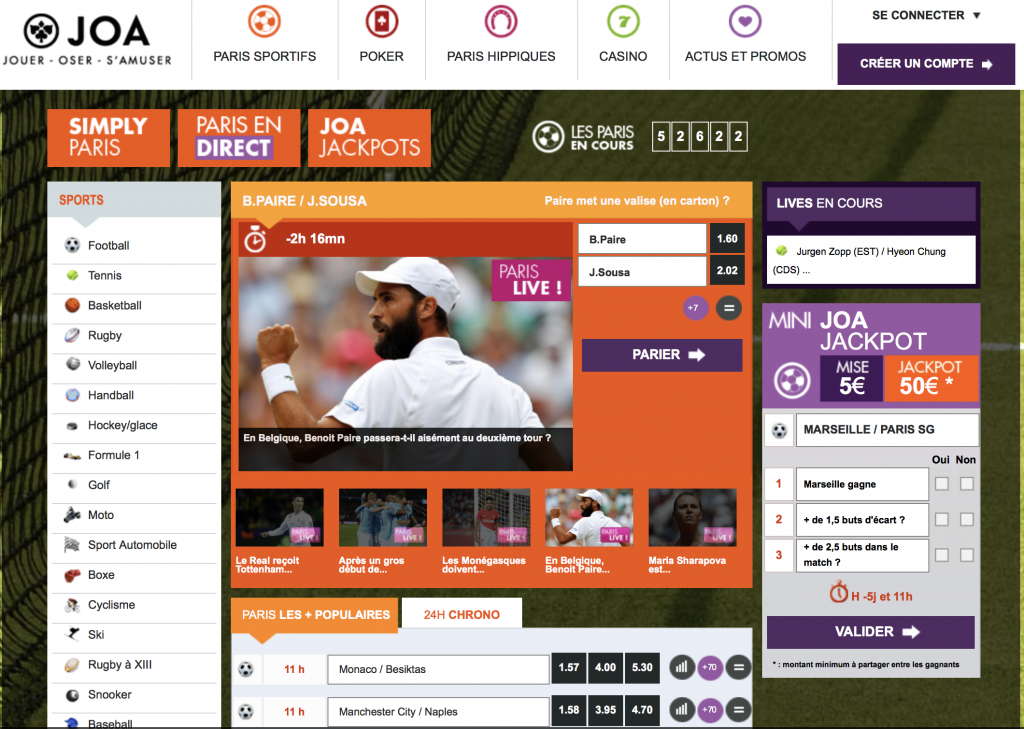Check Non for + de 2,5 buts dans le match
This screenshot has height=729, width=1024.
pos(967,555)
